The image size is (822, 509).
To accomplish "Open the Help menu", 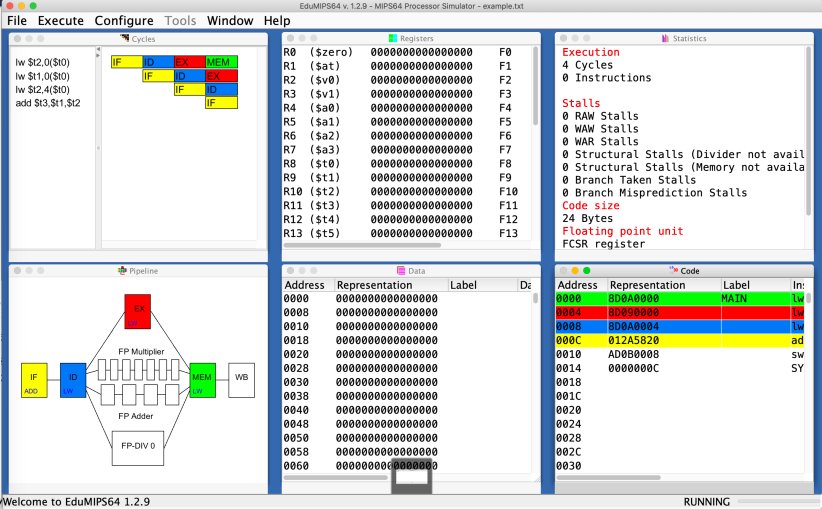I will coord(277,20).
